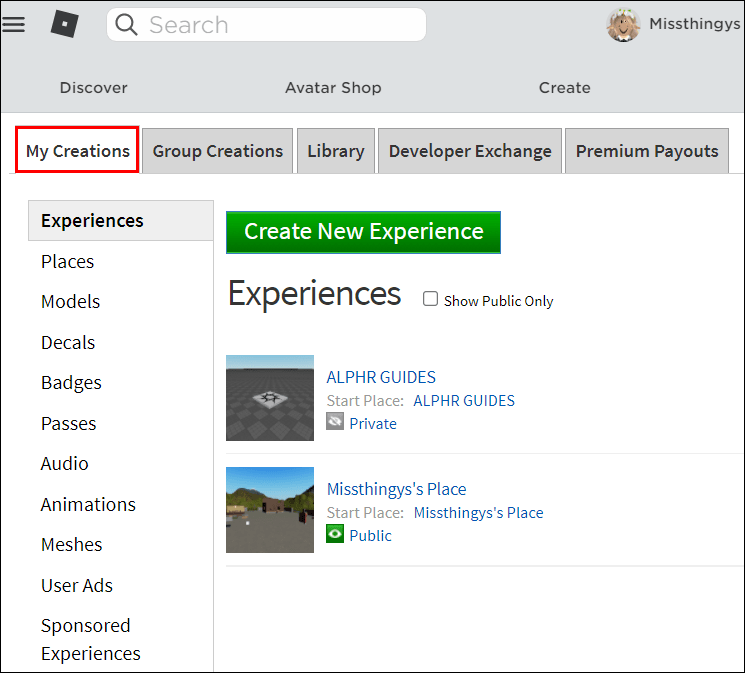The height and width of the screenshot is (673, 745).
Task: Open the Create menu item
Action: click(x=564, y=87)
